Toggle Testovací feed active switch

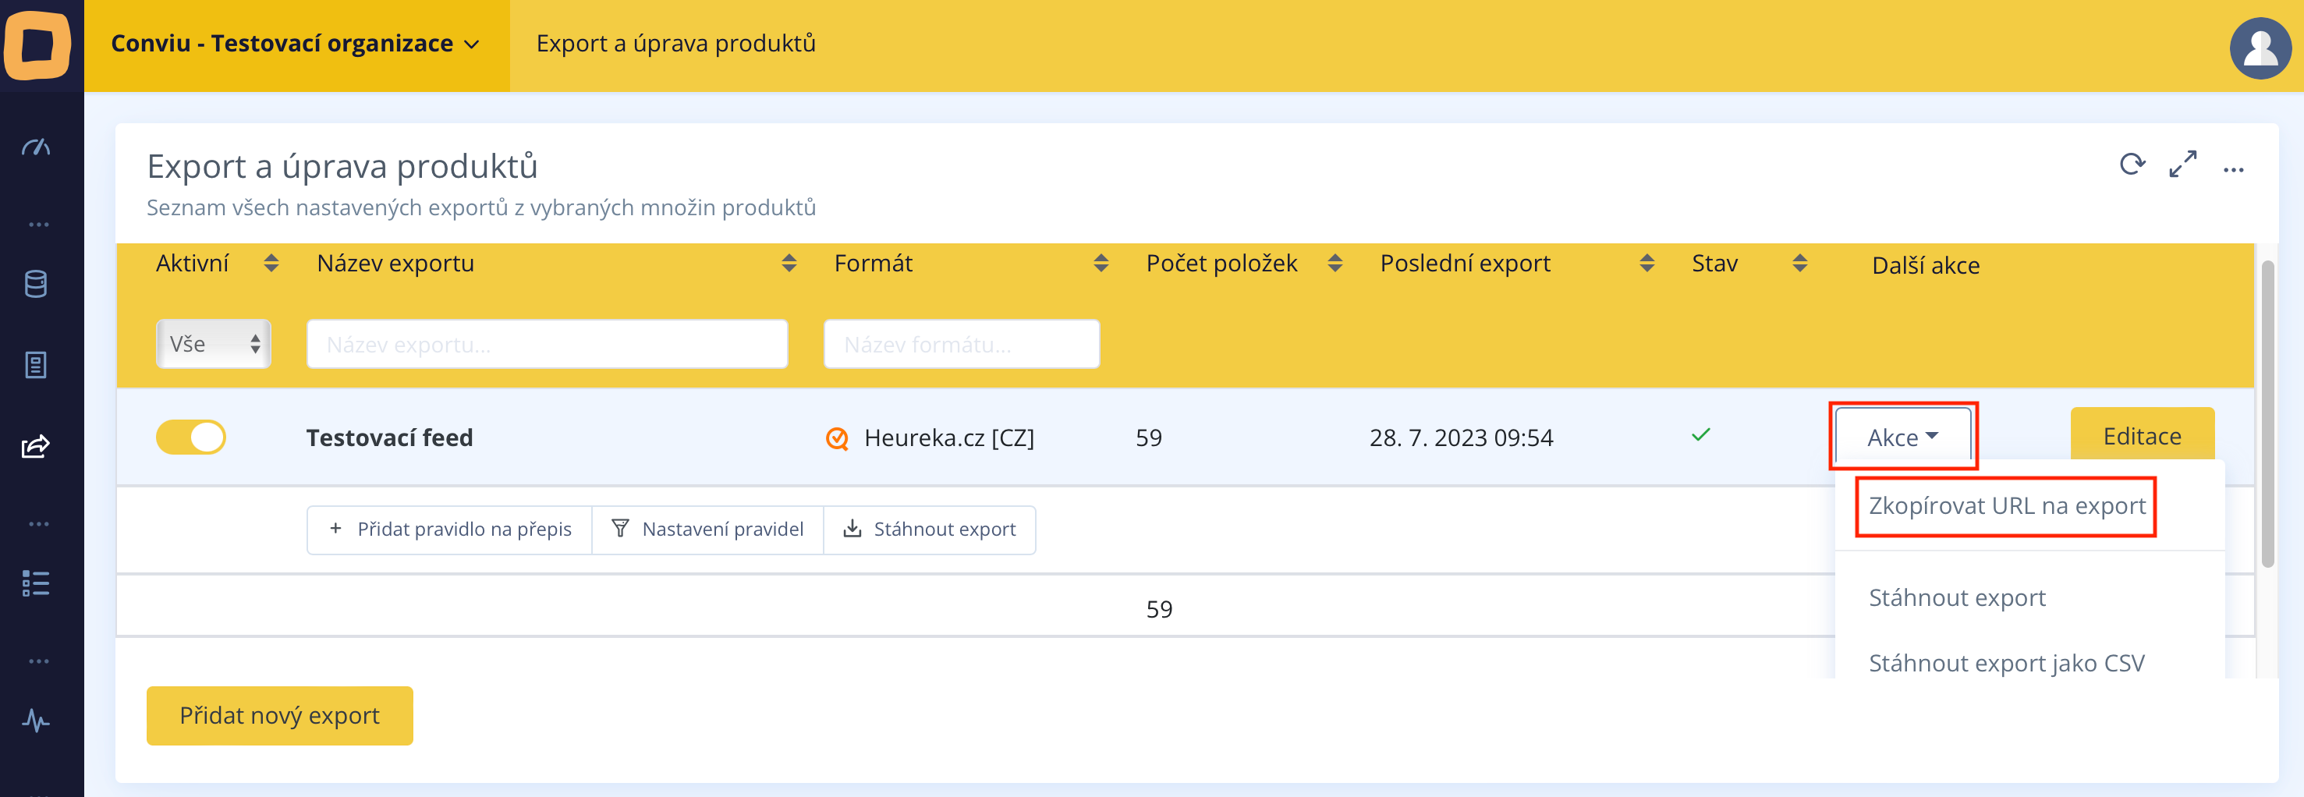191,437
